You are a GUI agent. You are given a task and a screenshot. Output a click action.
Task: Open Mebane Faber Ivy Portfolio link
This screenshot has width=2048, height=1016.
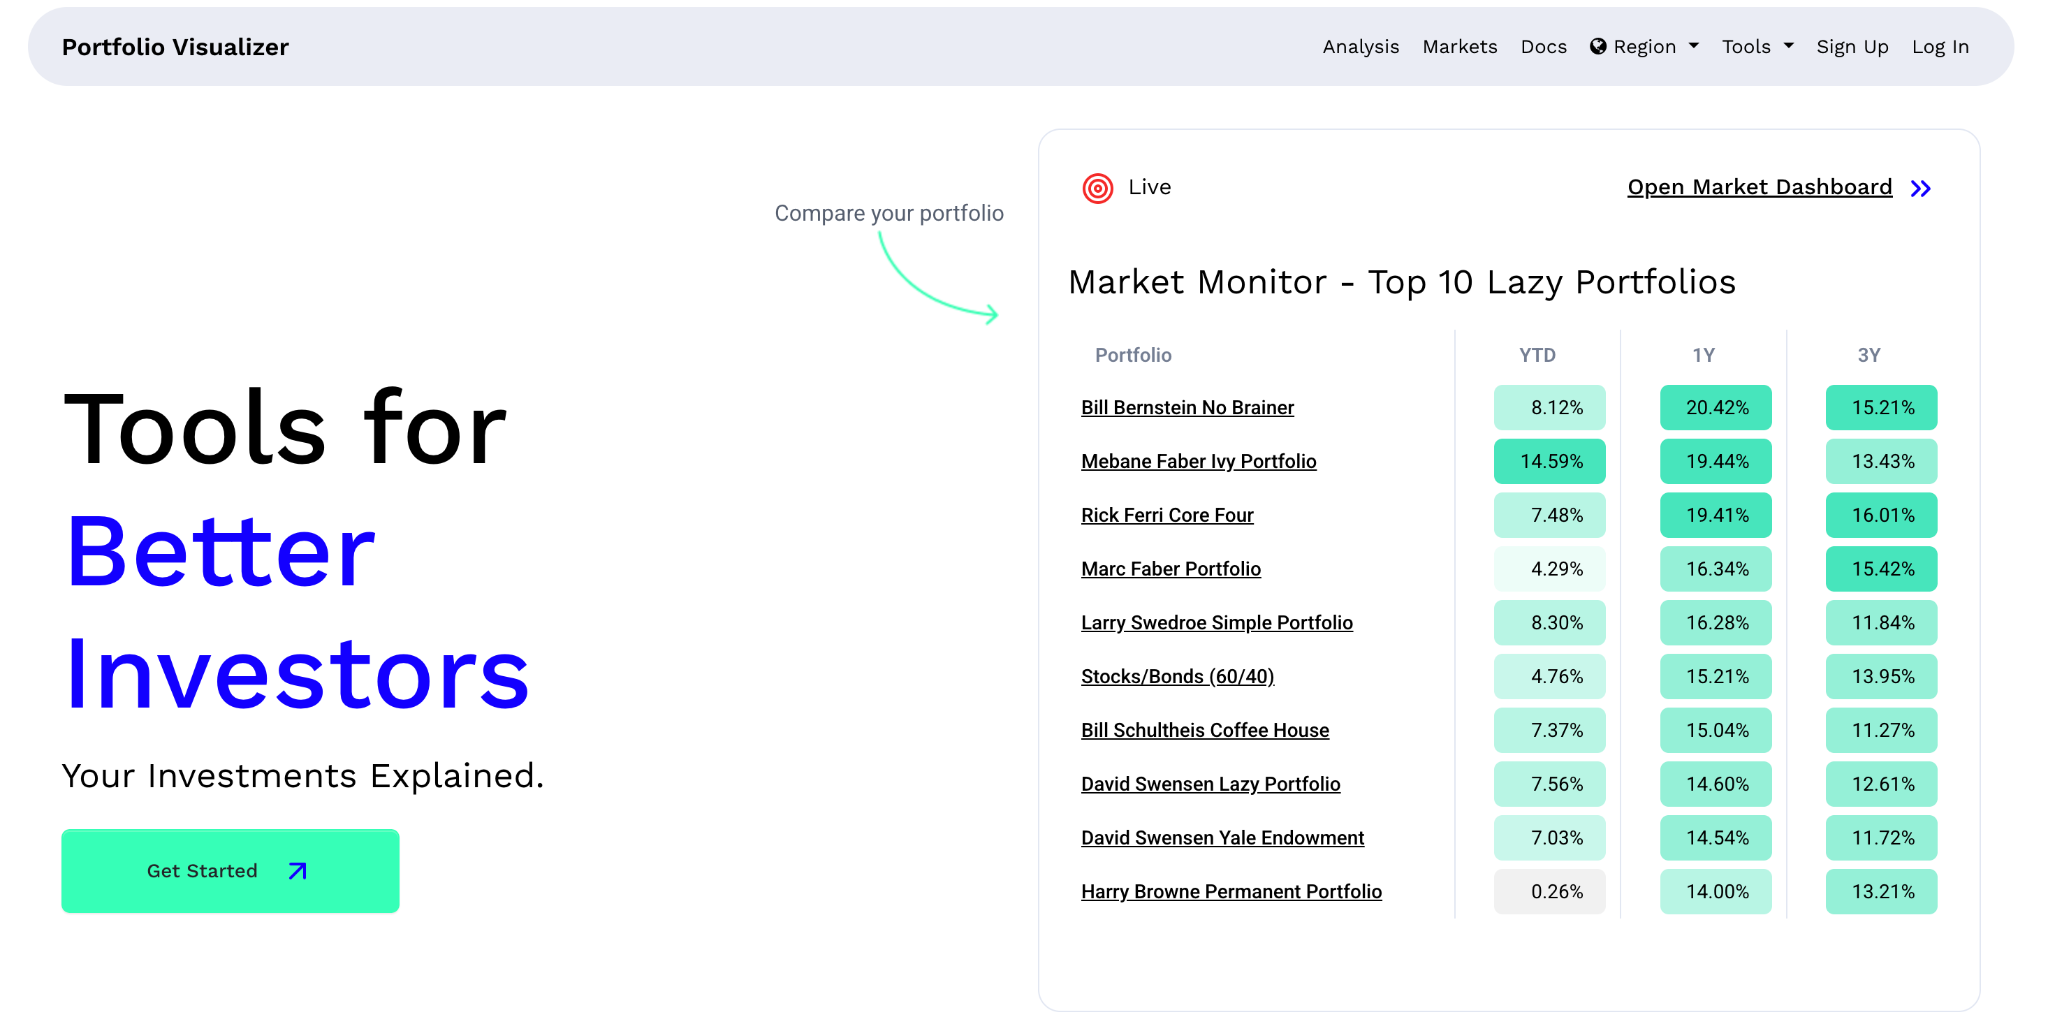pyautogui.click(x=1198, y=461)
